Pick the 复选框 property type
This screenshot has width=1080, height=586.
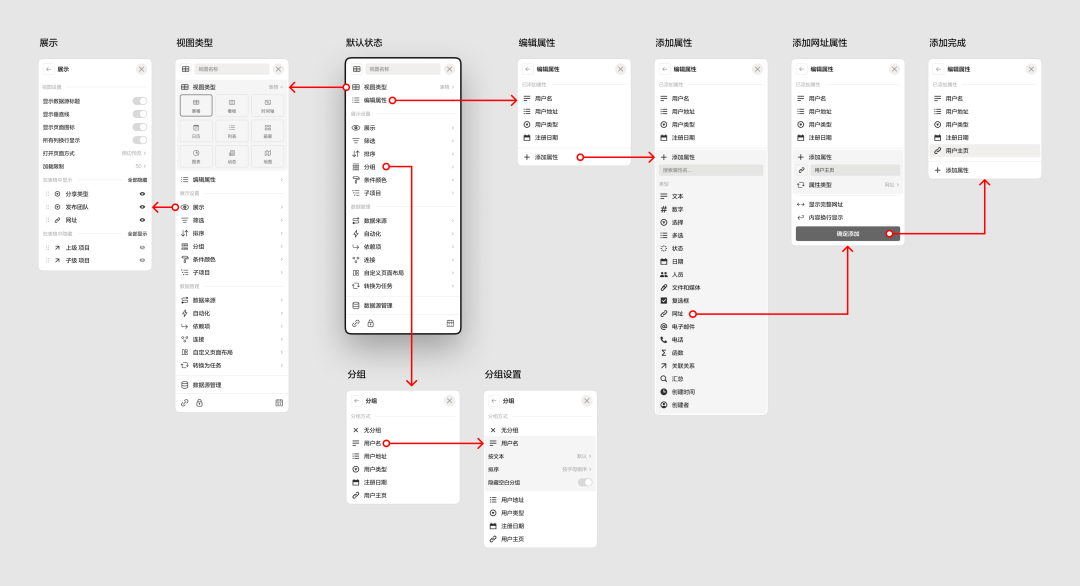[678, 300]
